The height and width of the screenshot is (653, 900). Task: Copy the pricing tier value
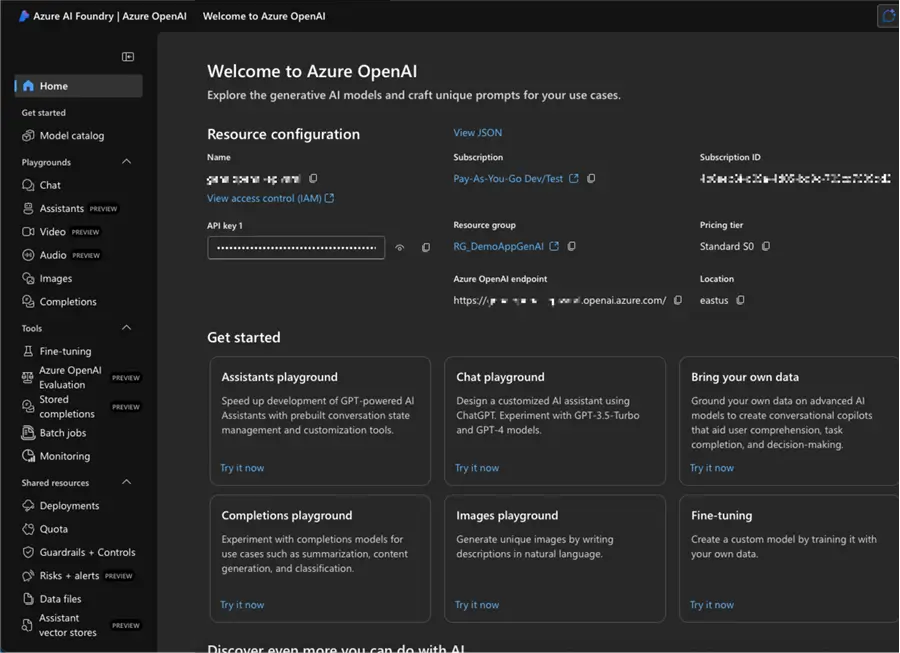coord(765,246)
